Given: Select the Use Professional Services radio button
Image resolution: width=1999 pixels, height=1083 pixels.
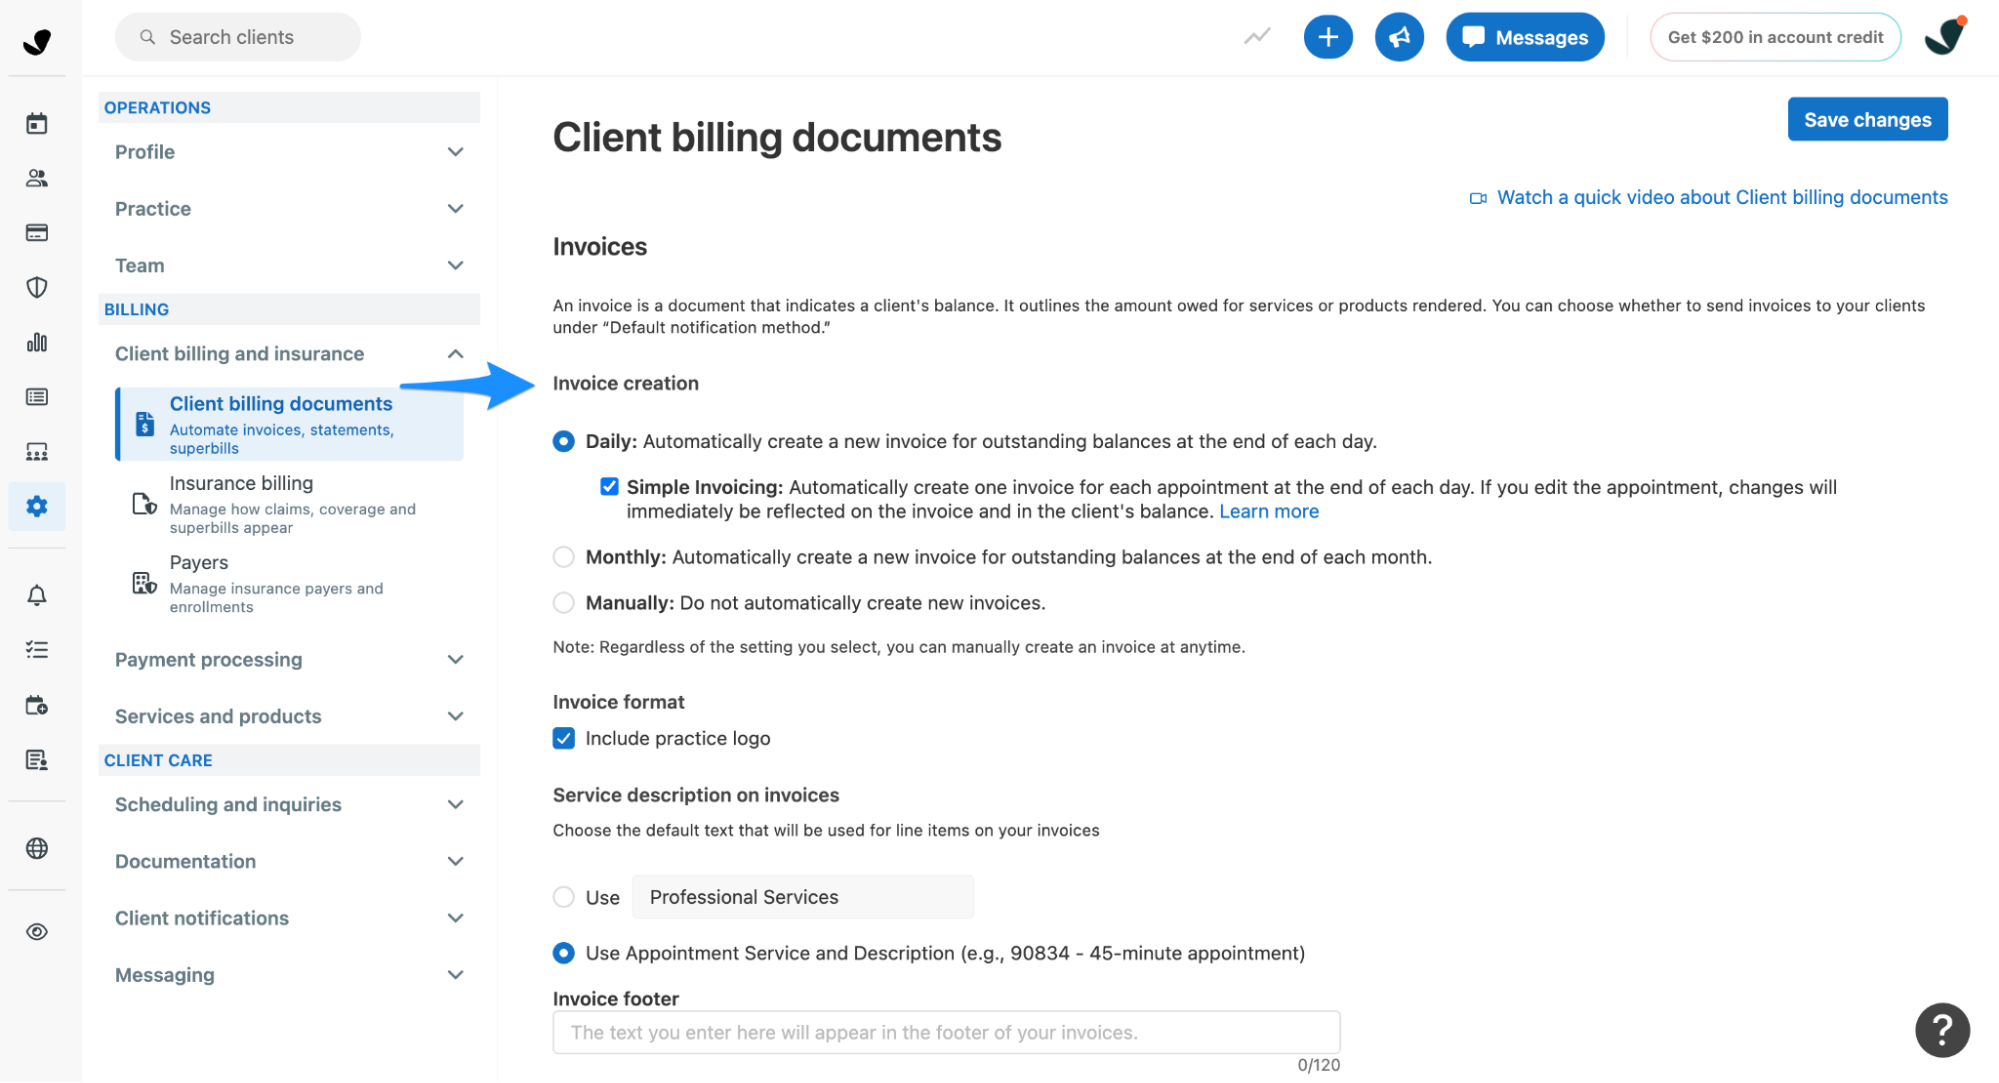Looking at the screenshot, I should click(564, 897).
